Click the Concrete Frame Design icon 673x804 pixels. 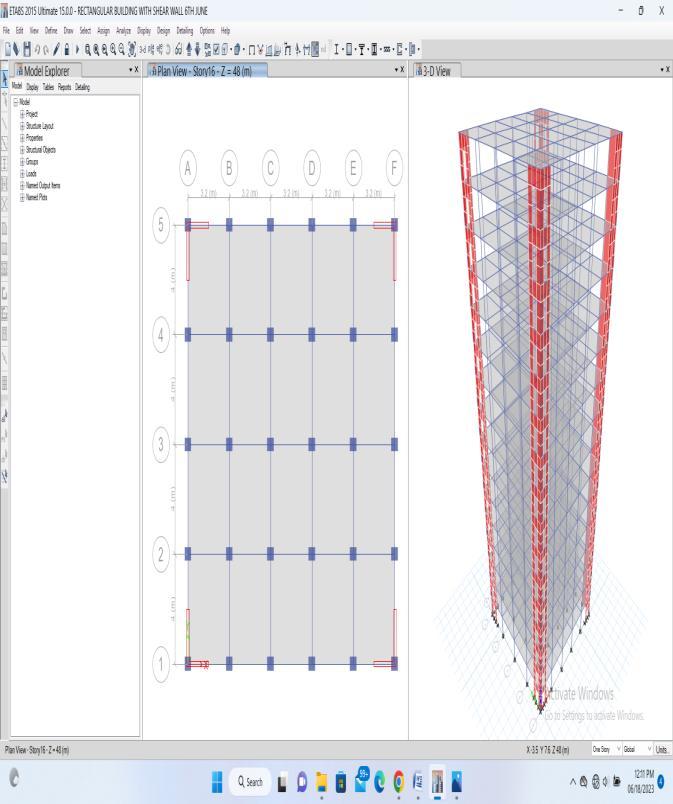click(349, 49)
